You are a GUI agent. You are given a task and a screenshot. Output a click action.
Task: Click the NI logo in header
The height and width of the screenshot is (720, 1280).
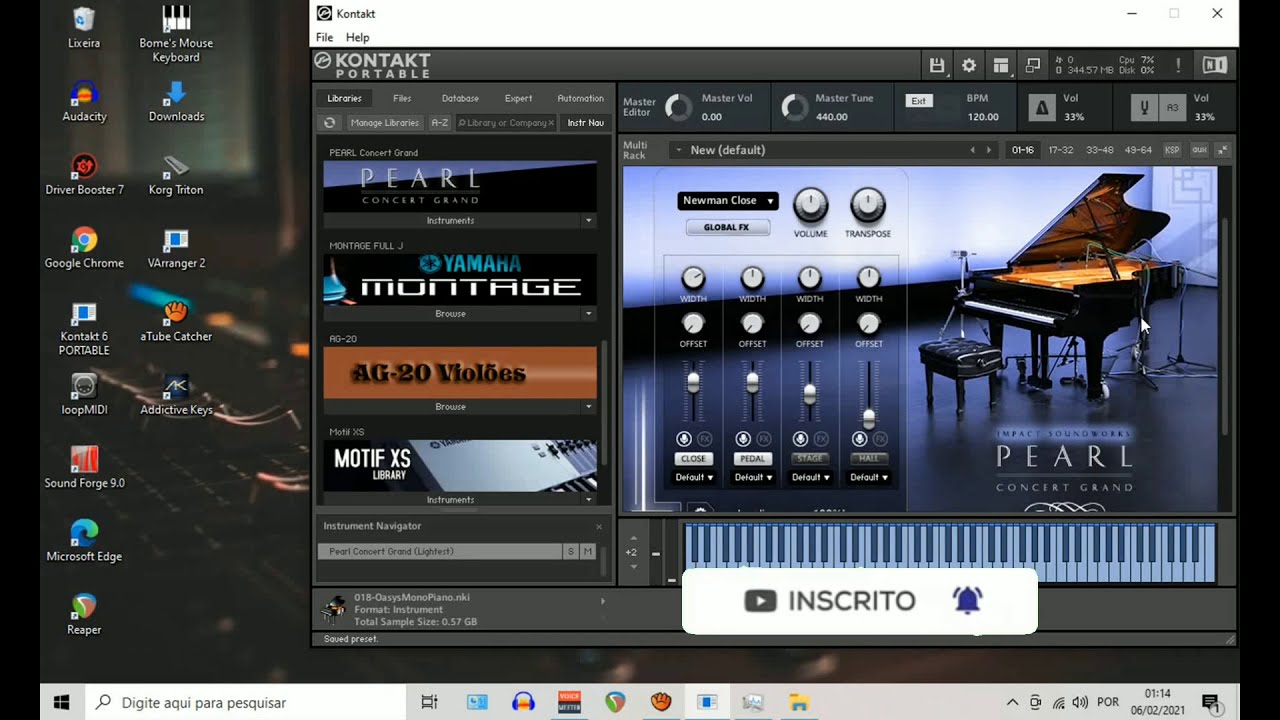coord(1215,66)
